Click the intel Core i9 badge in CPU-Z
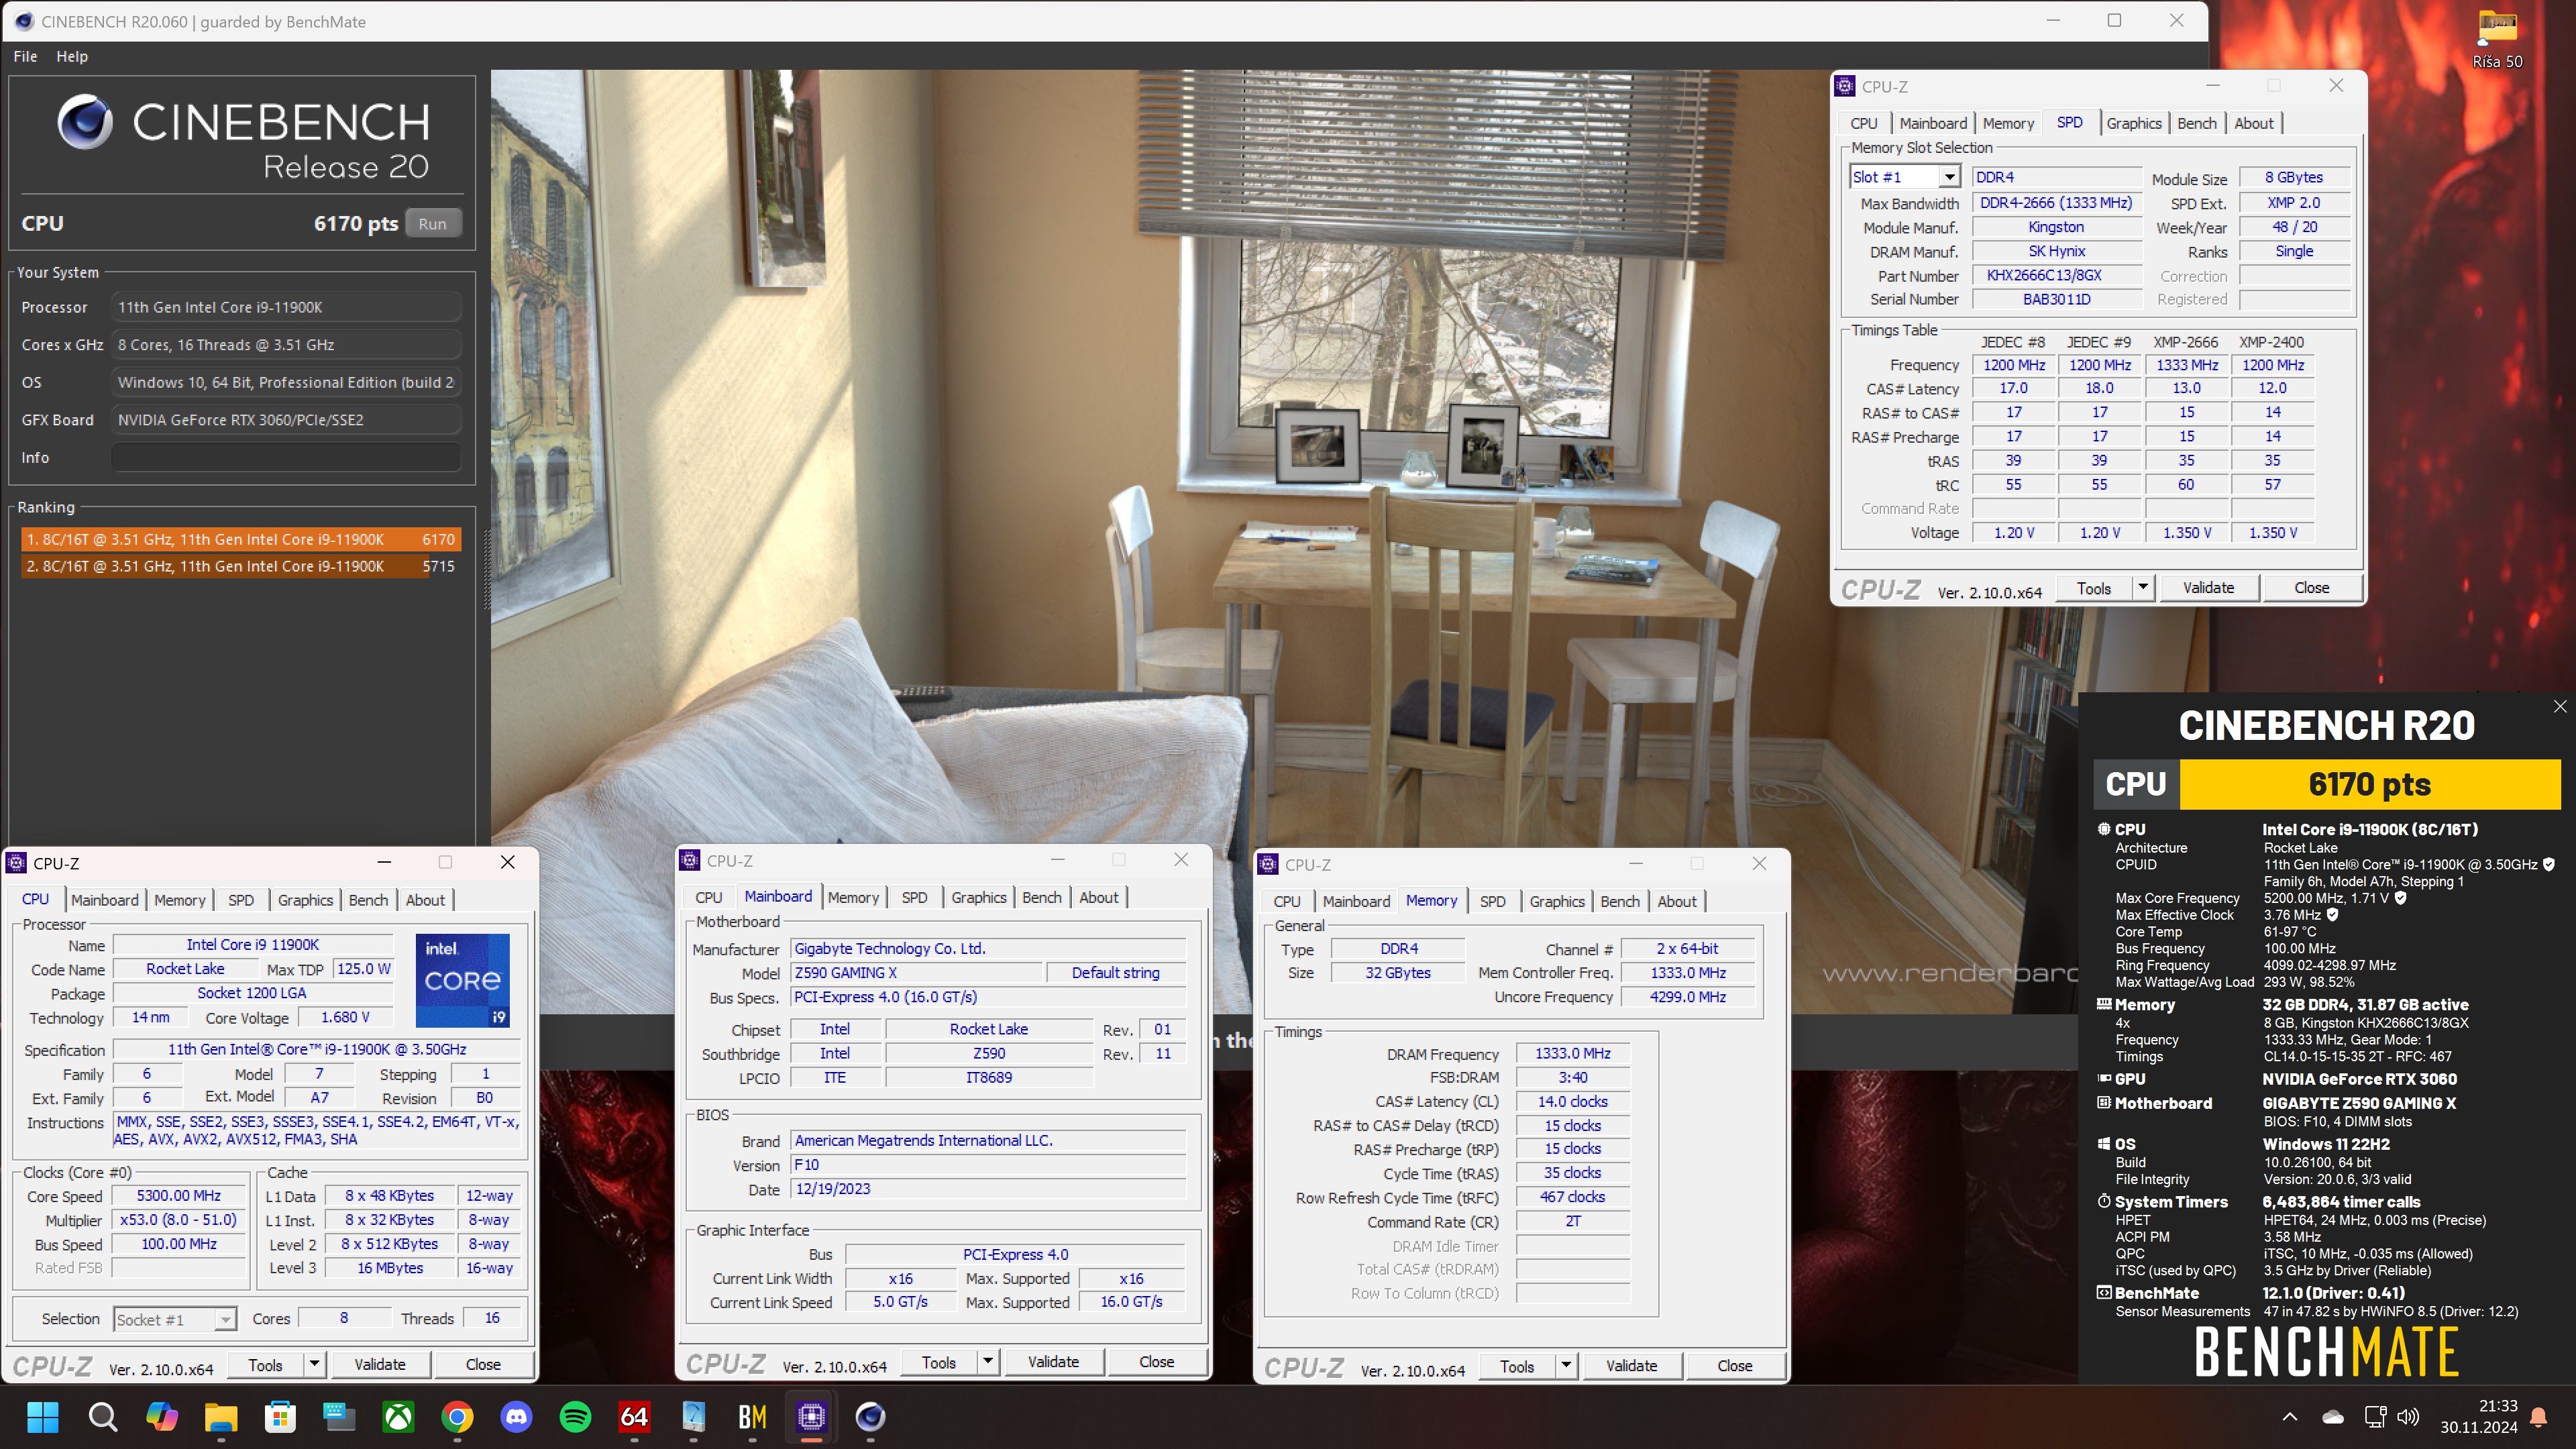Screen dimensions: 2576x1449 click(x=462, y=980)
